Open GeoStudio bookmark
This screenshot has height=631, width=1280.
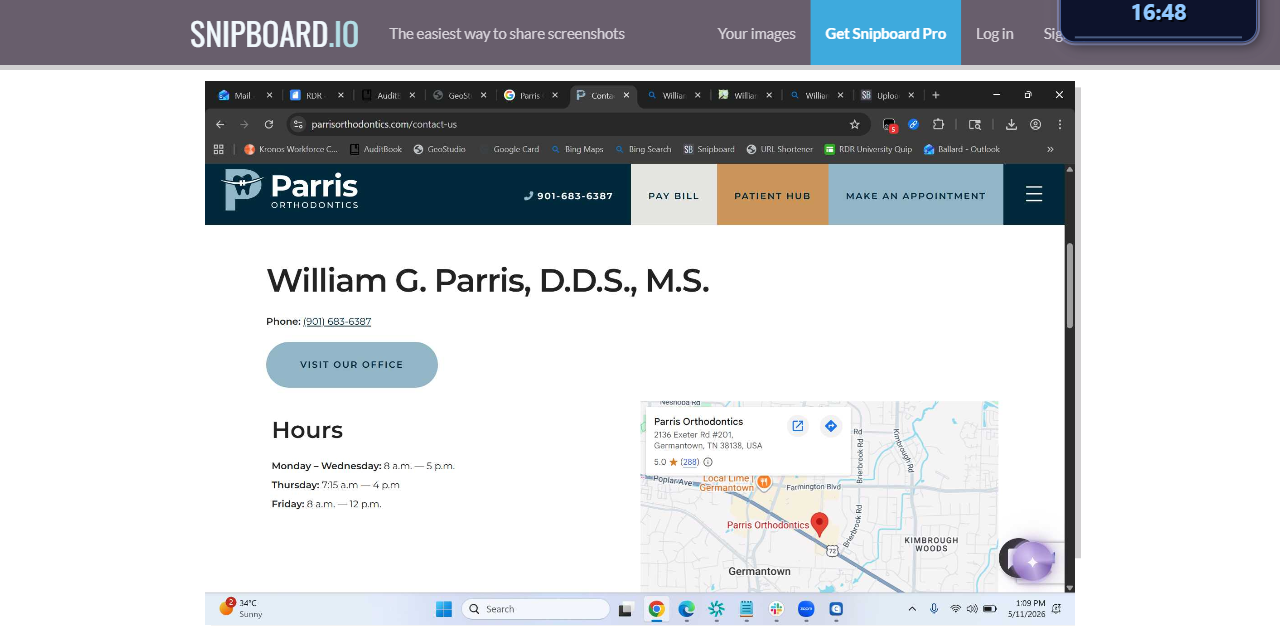[440, 149]
